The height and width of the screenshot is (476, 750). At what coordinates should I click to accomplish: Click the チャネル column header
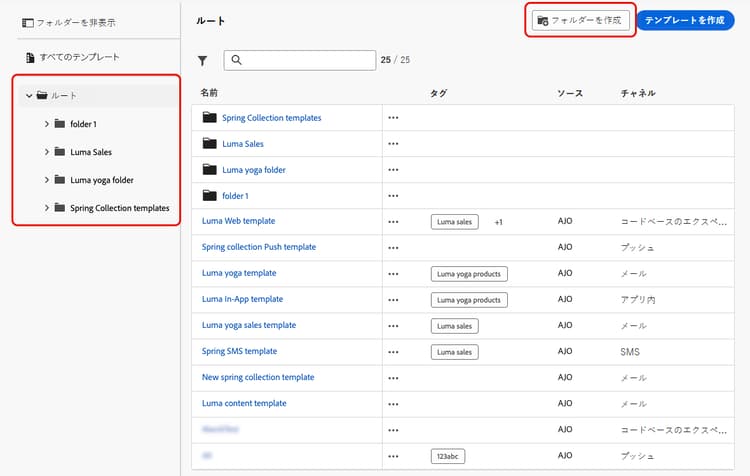tap(638, 93)
